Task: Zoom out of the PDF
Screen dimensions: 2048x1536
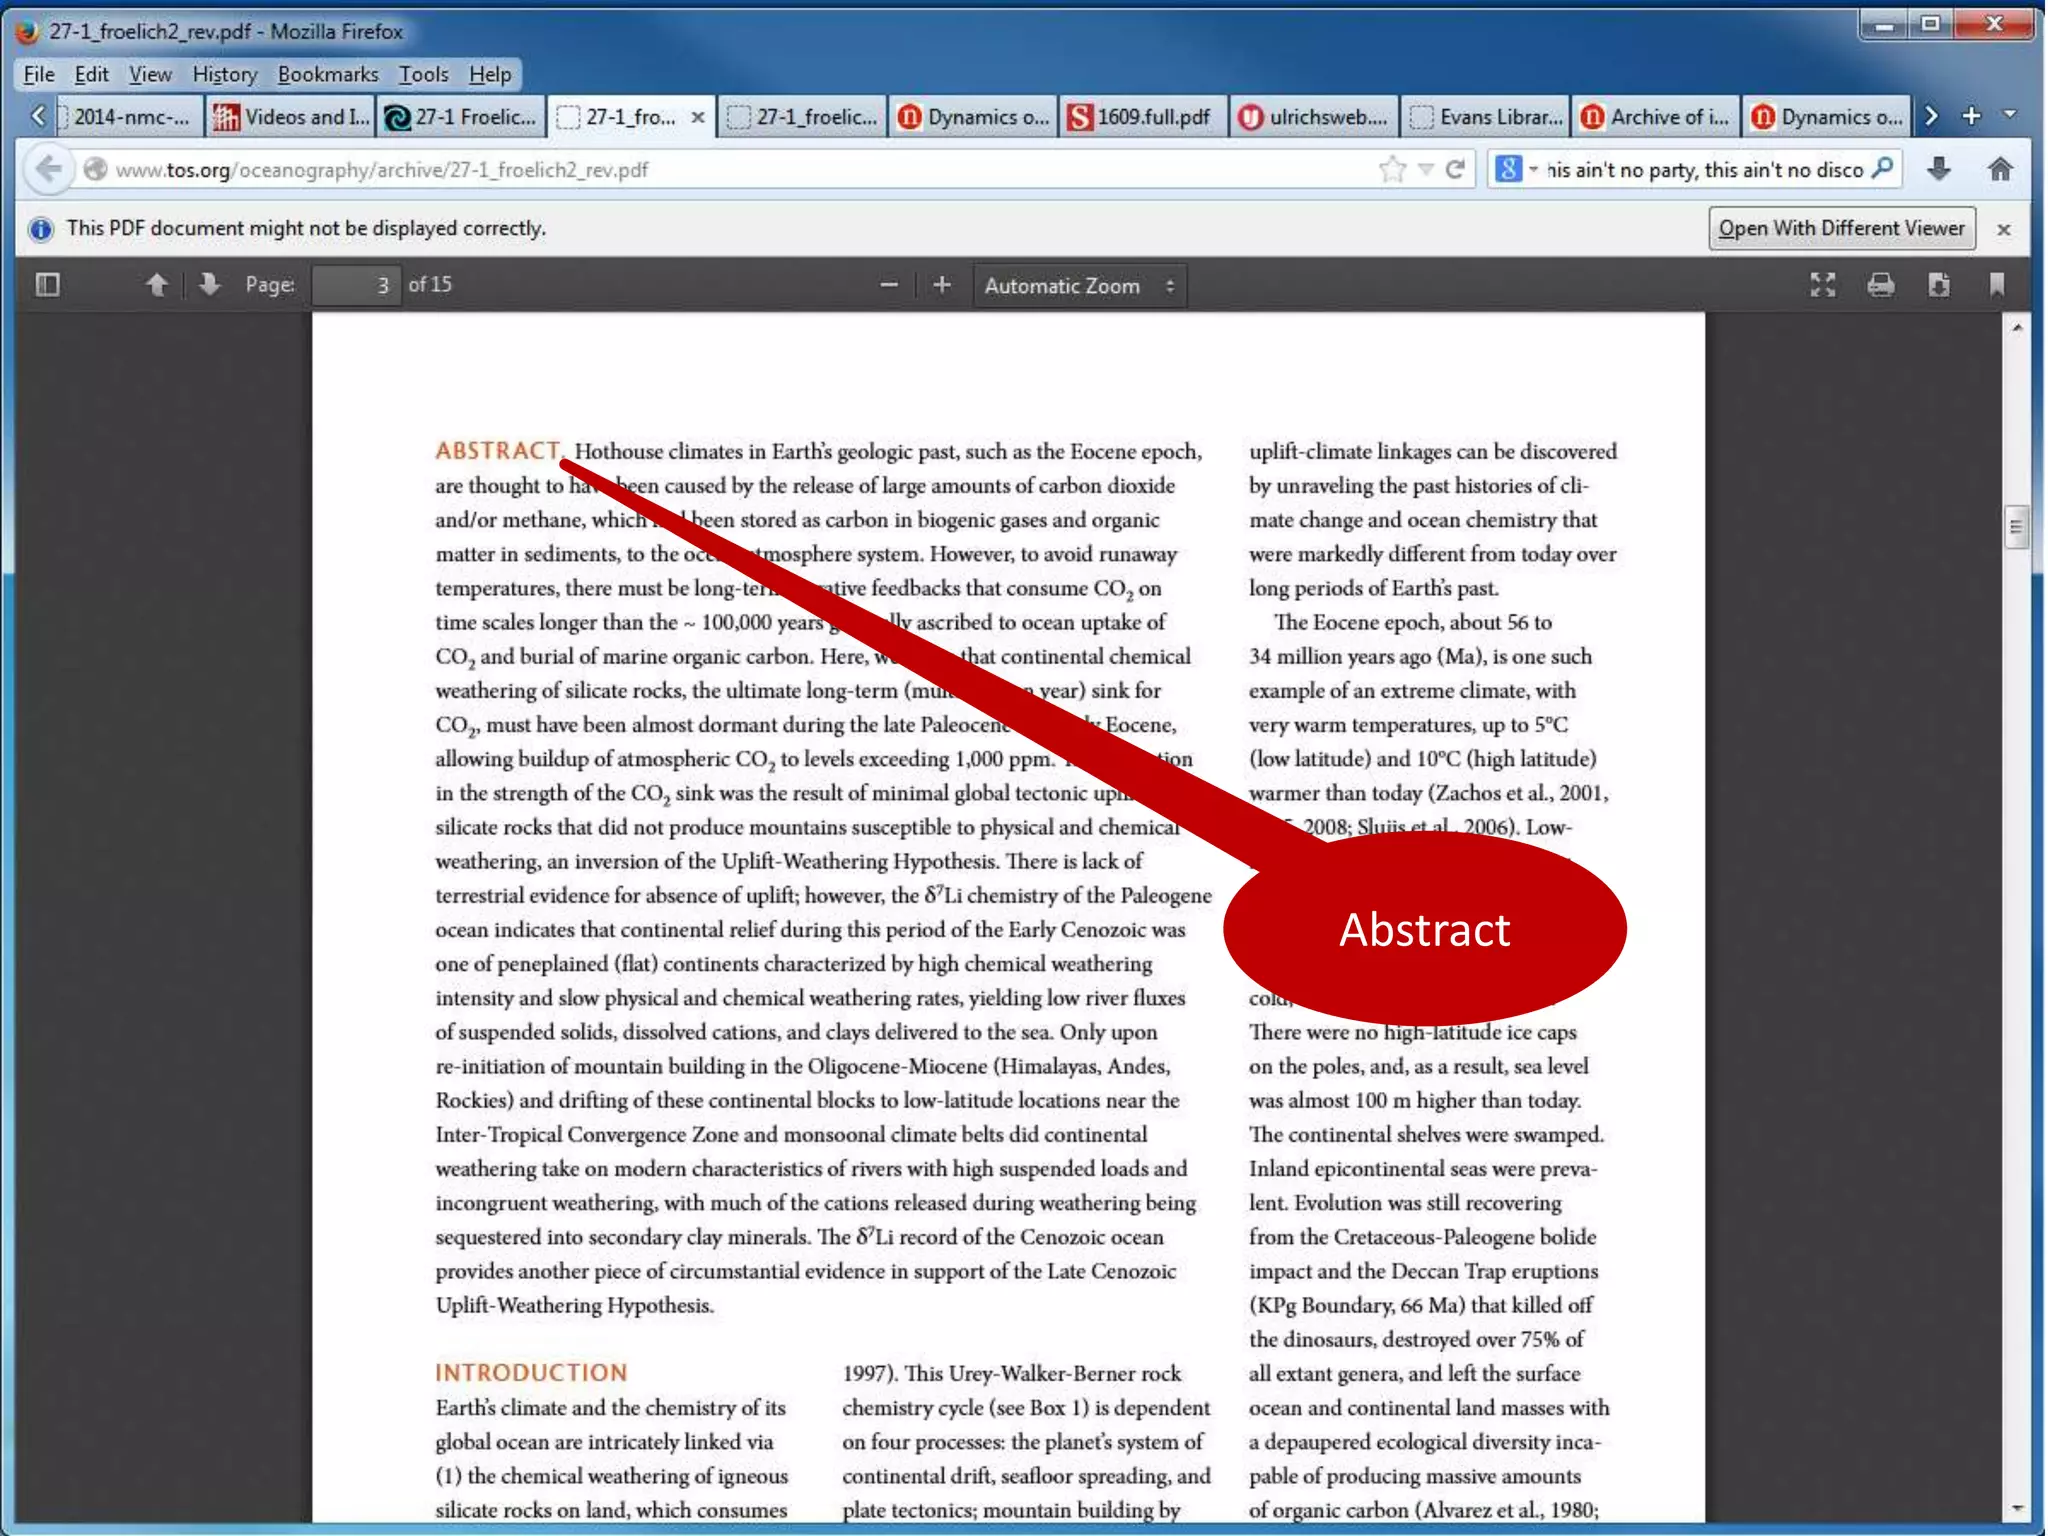Action: [888, 285]
